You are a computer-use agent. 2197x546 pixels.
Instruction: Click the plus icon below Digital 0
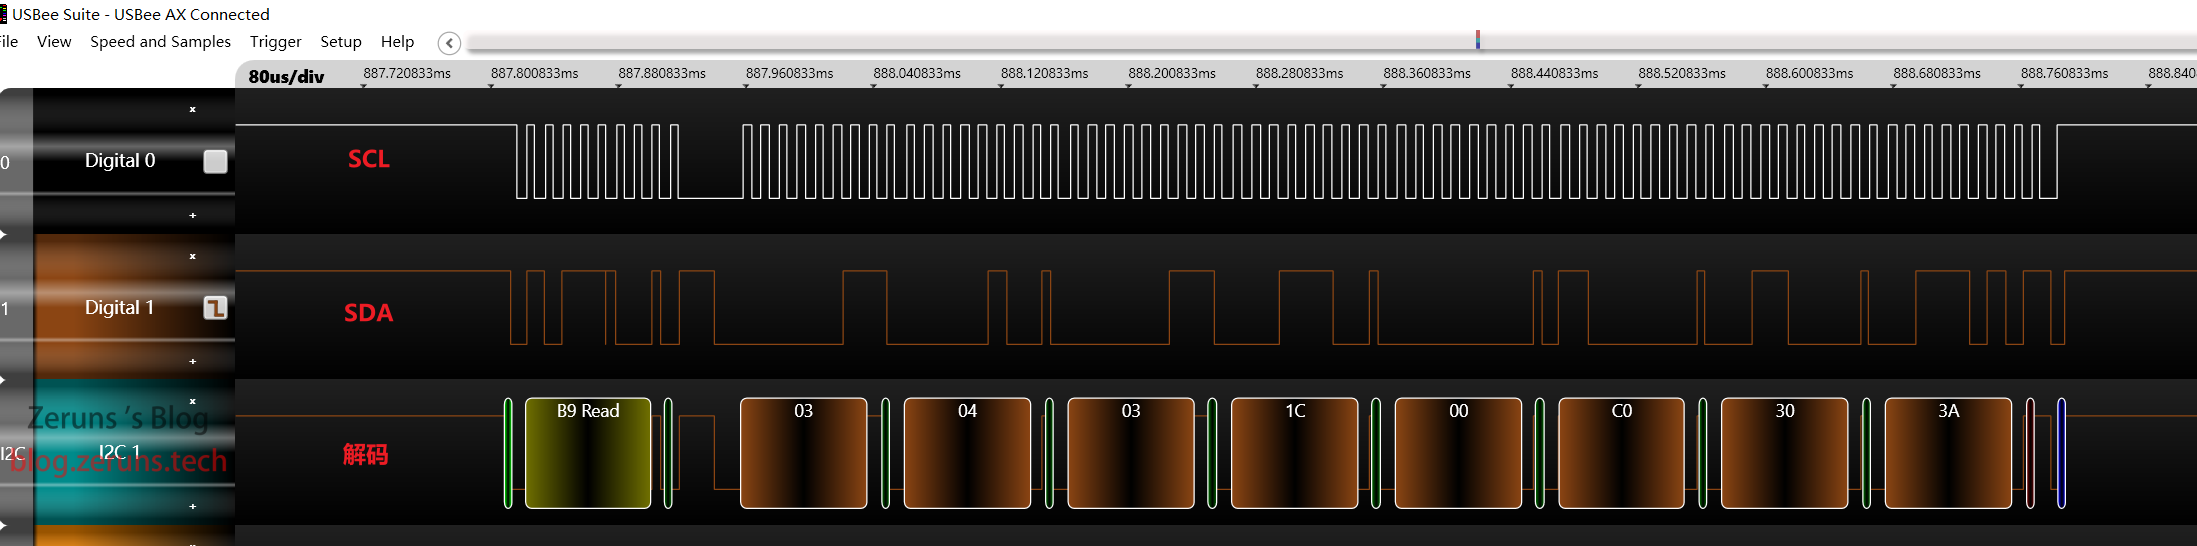click(193, 215)
